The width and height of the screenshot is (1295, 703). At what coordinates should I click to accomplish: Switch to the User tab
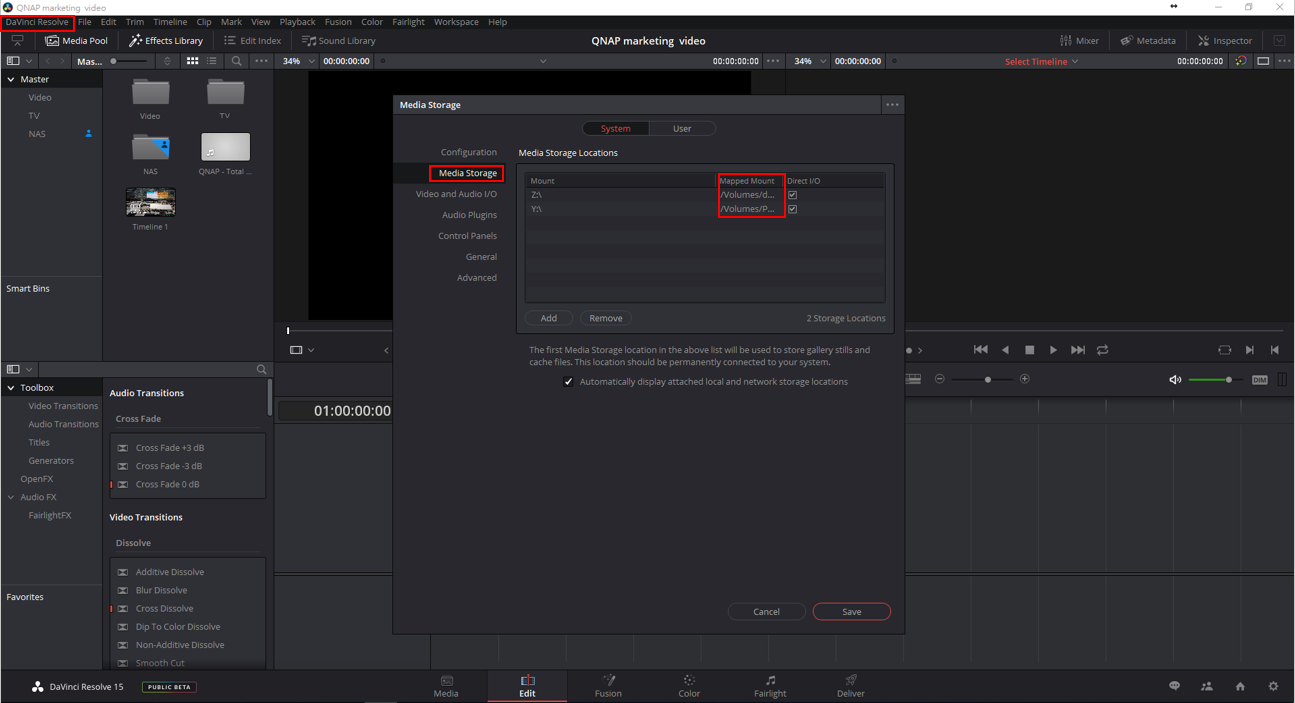[x=682, y=129]
